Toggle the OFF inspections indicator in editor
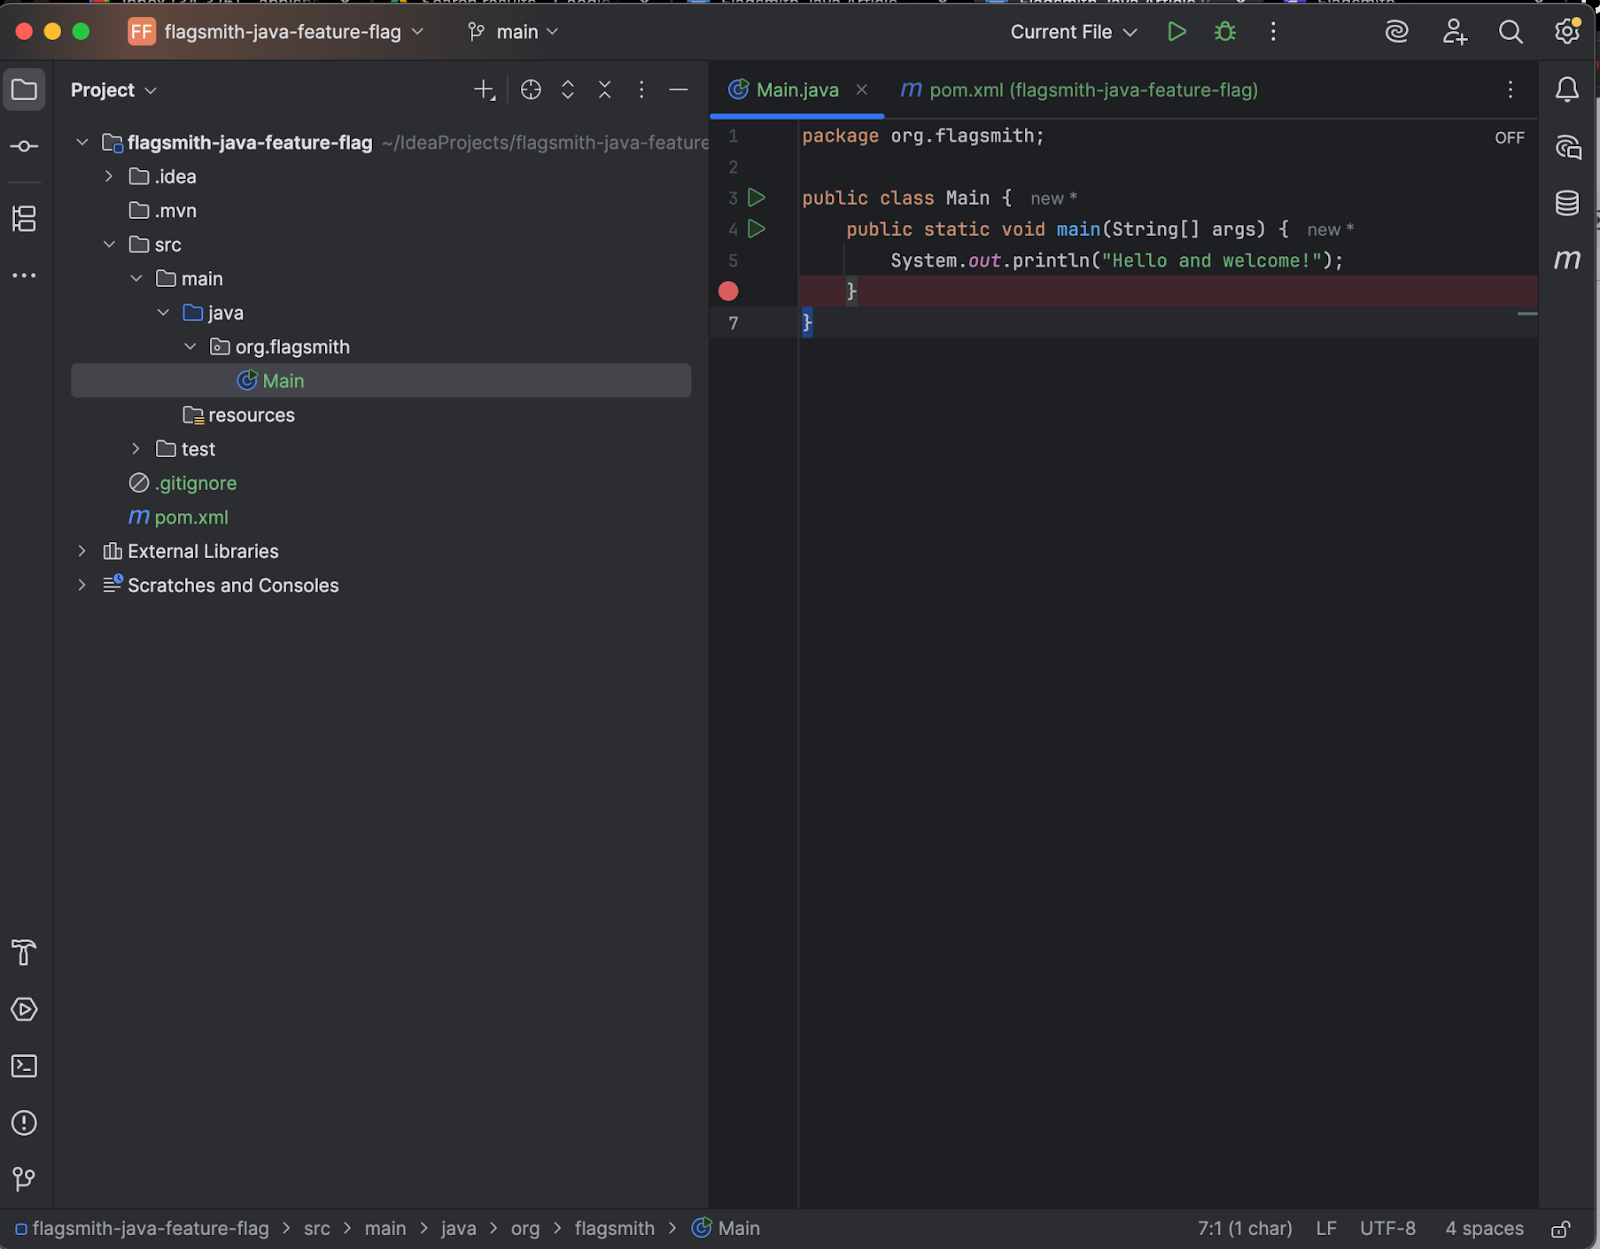The height and width of the screenshot is (1249, 1600). [1509, 138]
